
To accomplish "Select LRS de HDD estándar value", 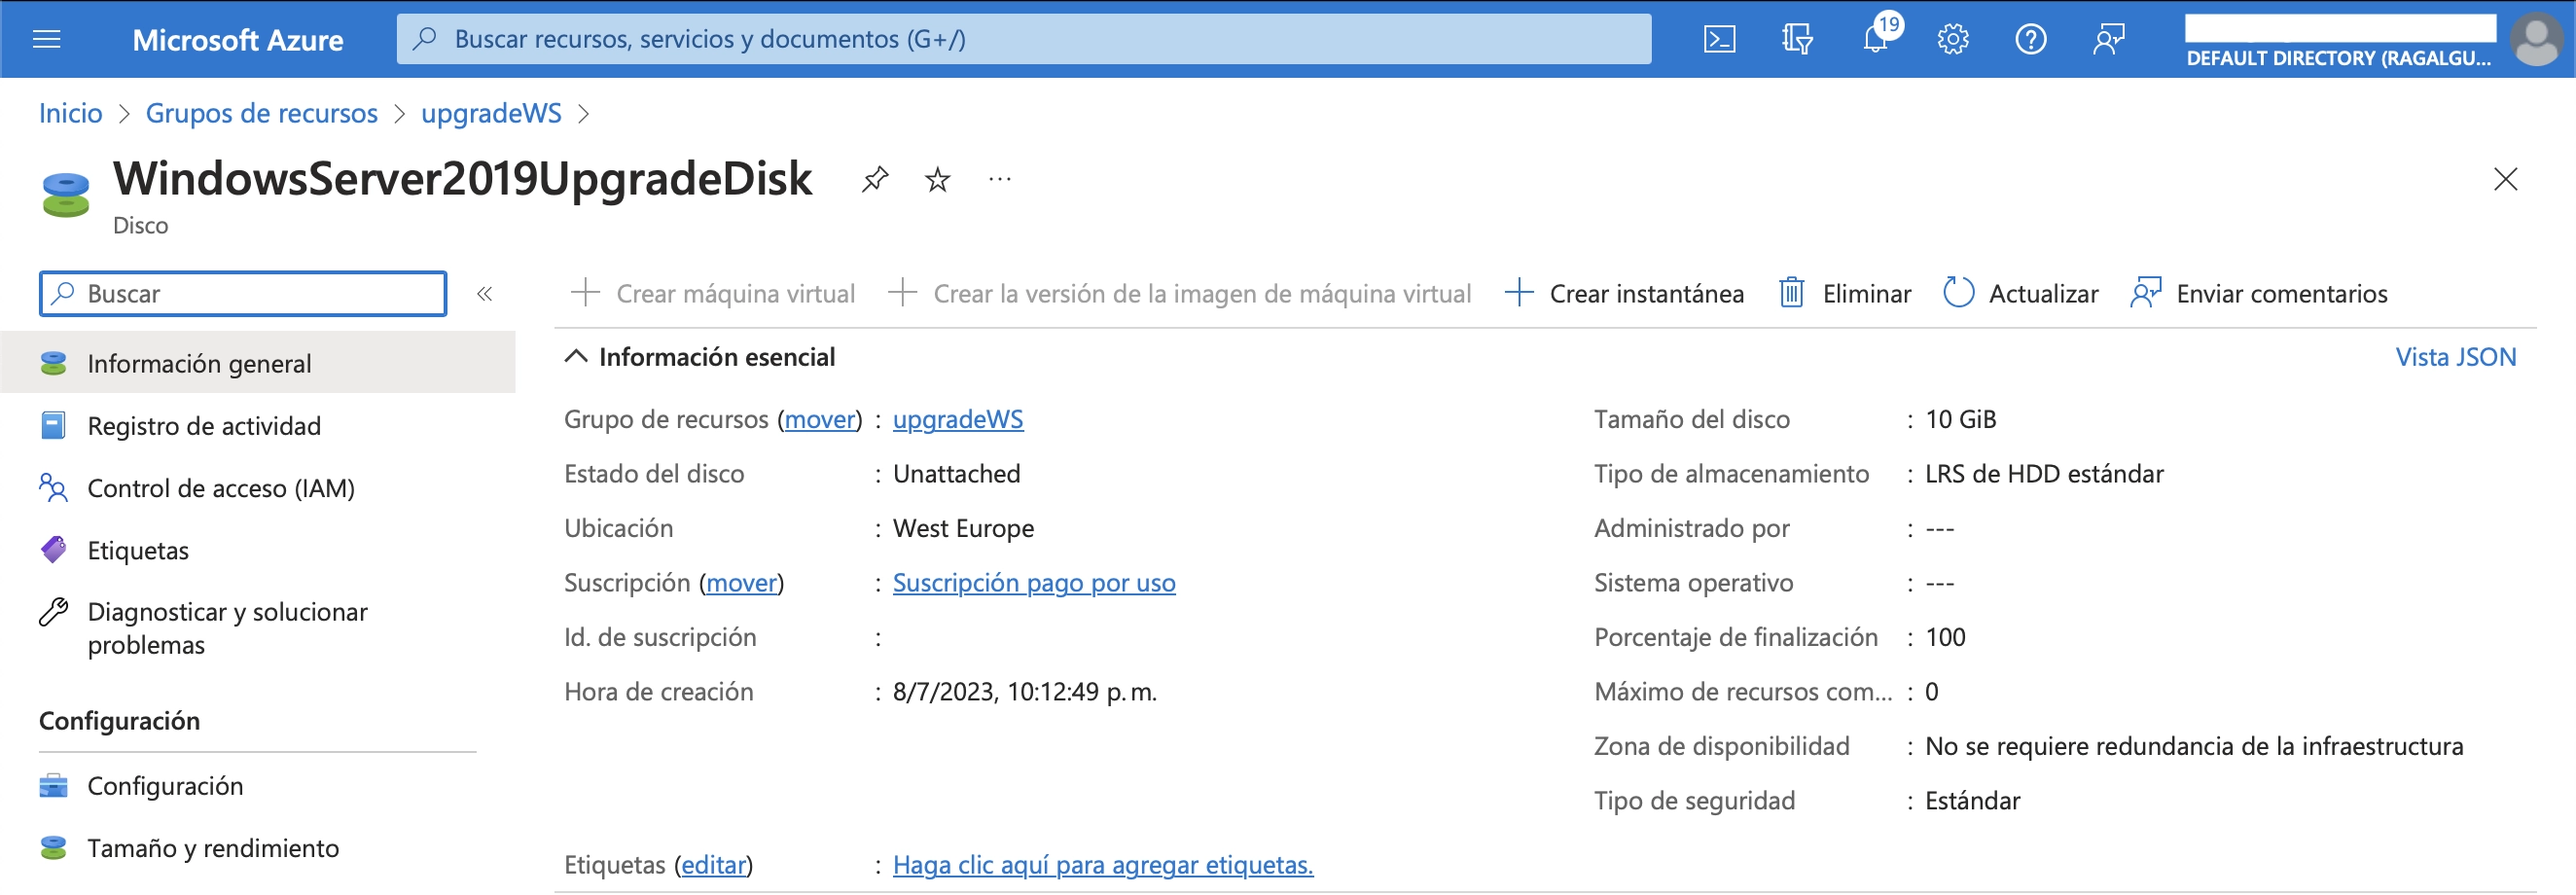I will [2044, 474].
